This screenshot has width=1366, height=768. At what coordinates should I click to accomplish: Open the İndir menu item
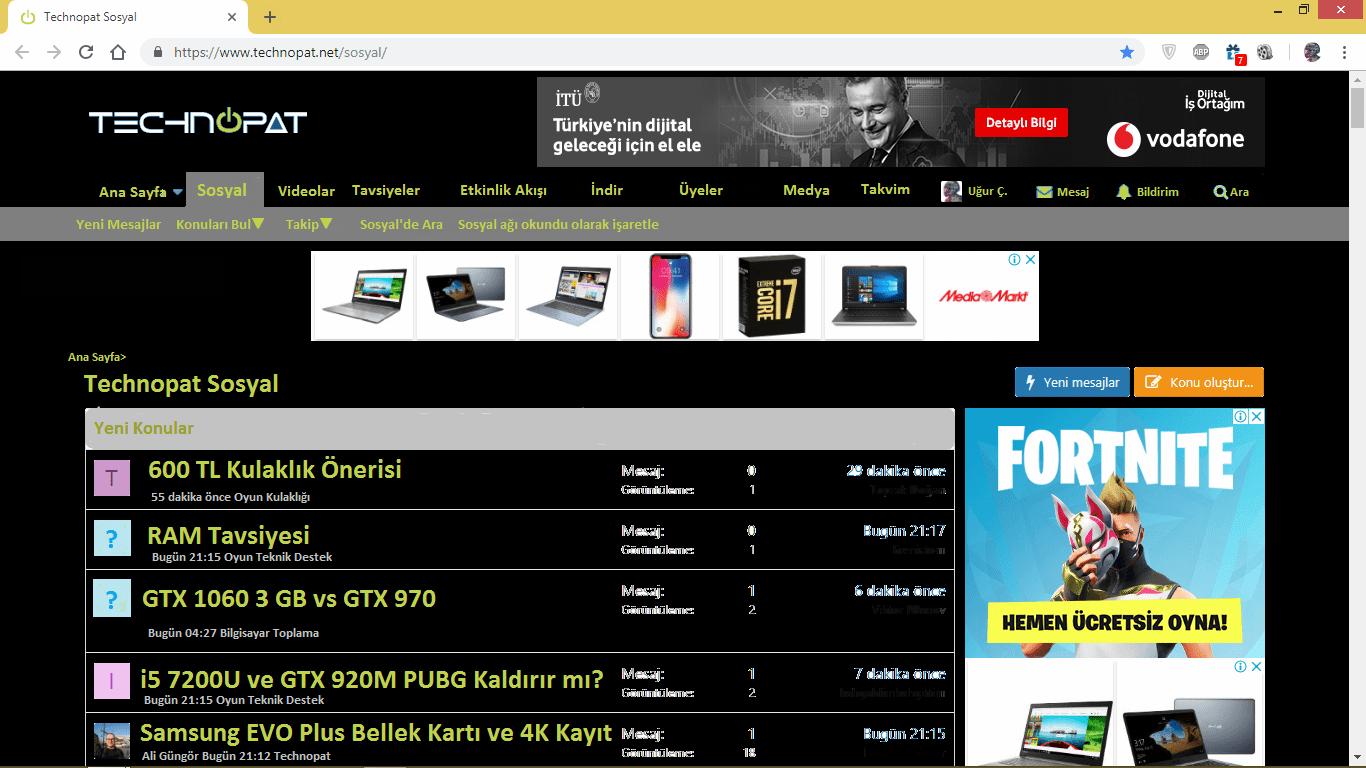coord(607,190)
